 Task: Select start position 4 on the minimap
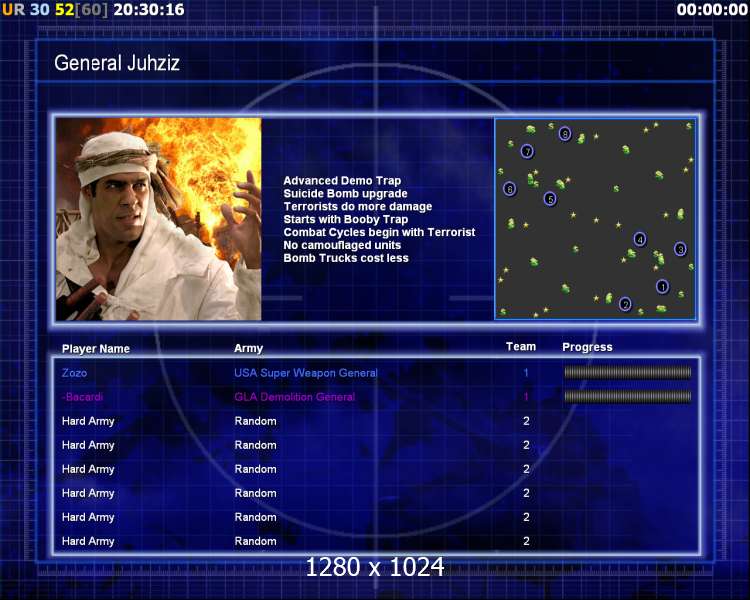(640, 239)
